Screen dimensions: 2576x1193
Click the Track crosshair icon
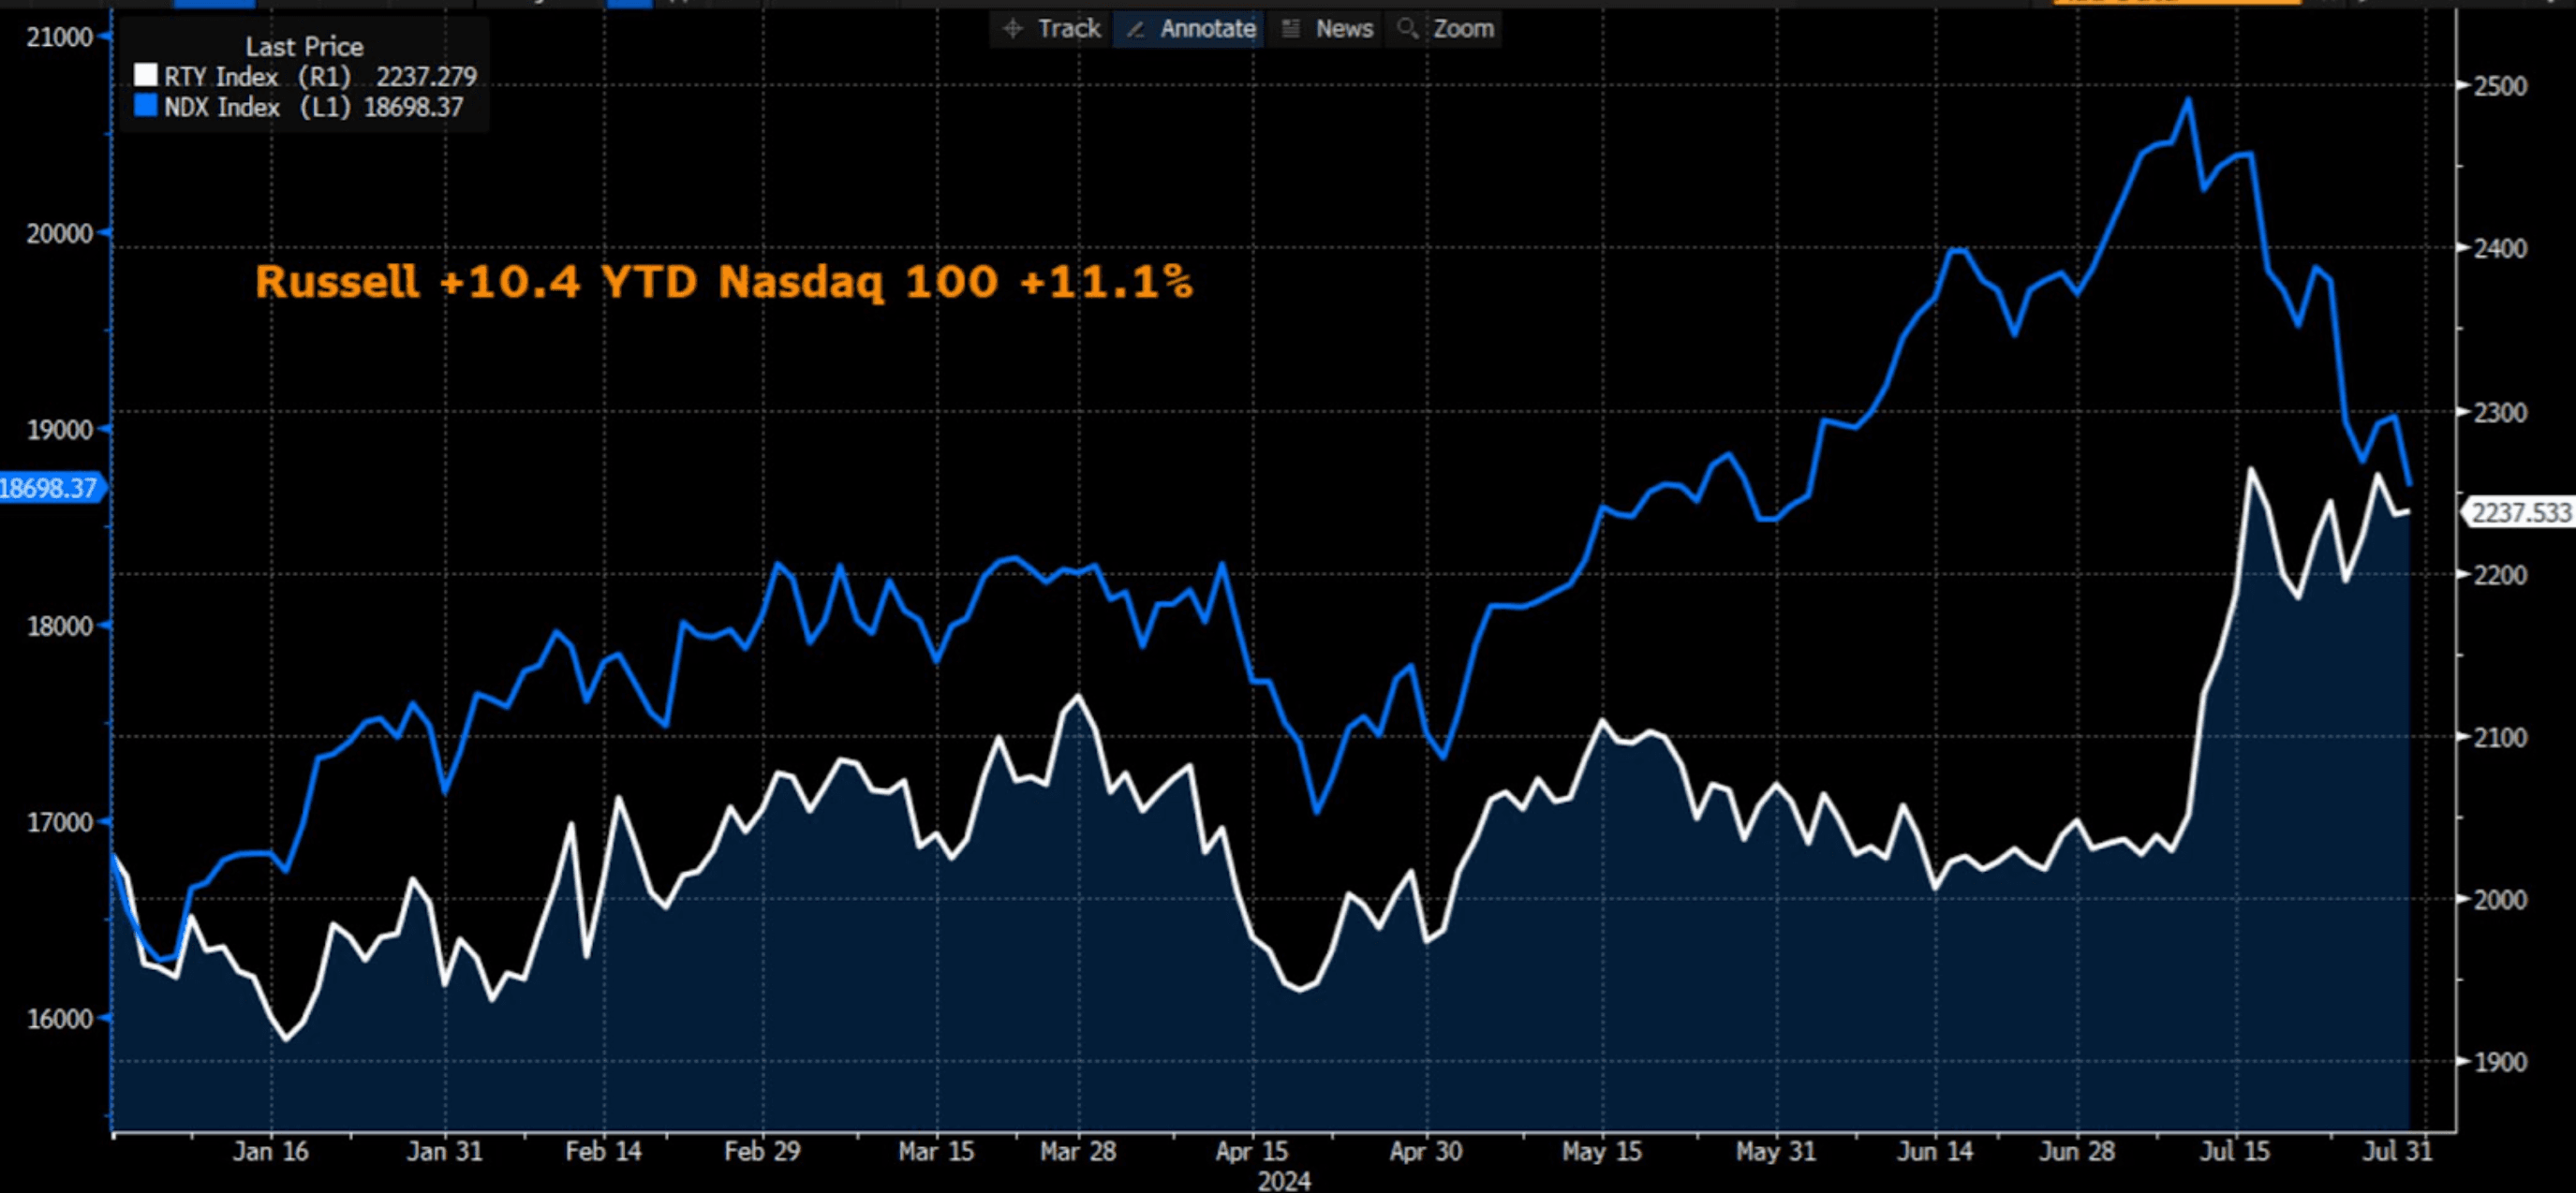(x=1012, y=29)
